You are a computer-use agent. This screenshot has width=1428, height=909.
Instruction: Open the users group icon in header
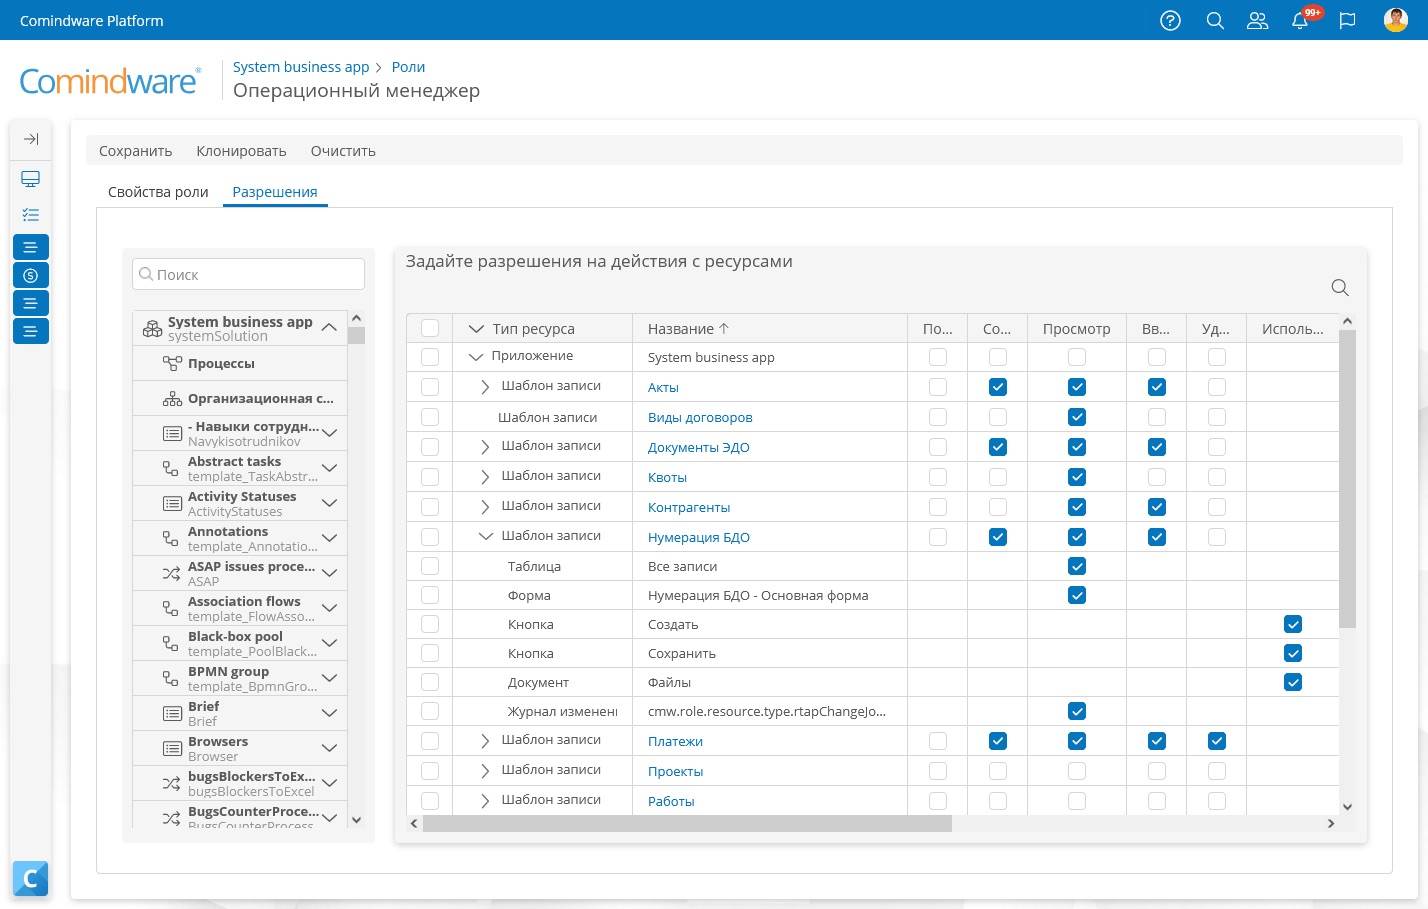pos(1257,20)
